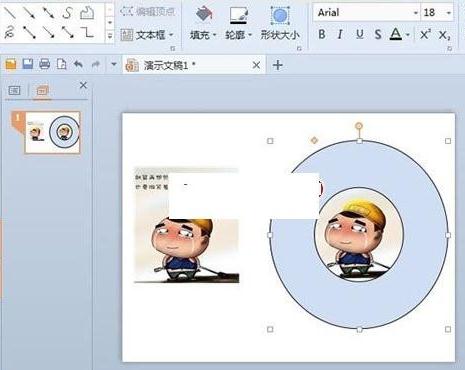This screenshot has height=370, width=465.
Task: Open a new tab with plus button
Action: click(278, 65)
